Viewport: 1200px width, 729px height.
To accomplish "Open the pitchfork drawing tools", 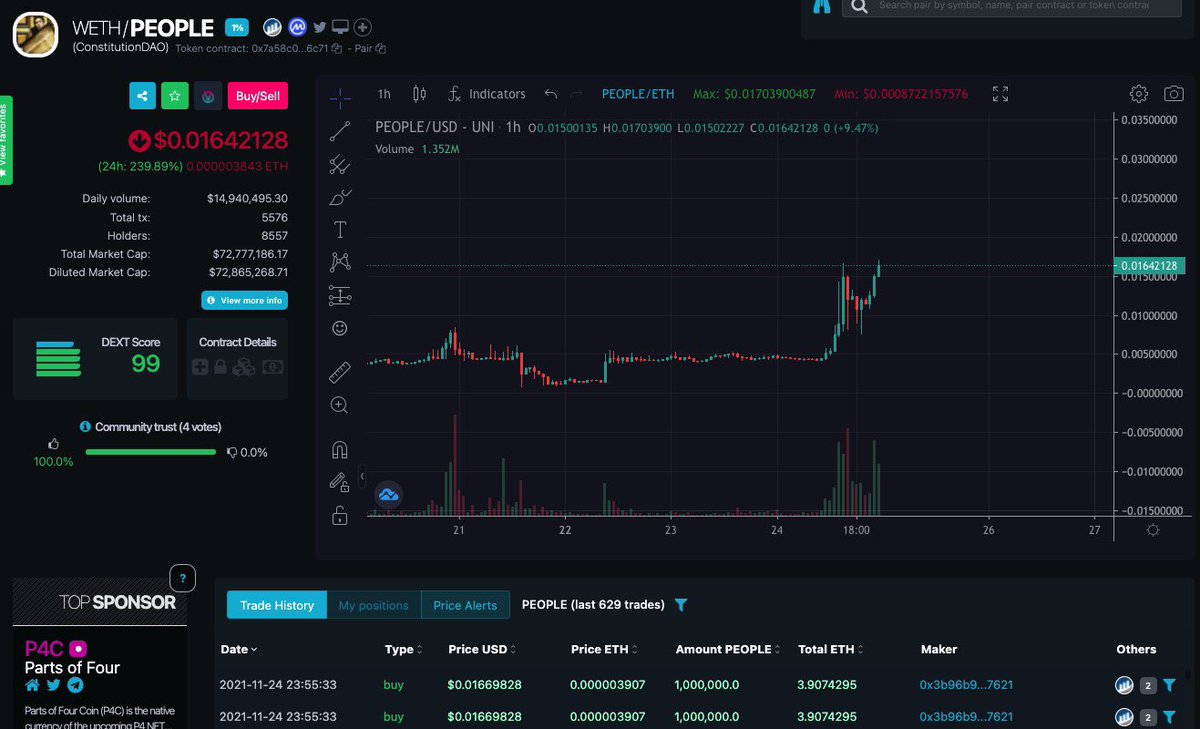I will click(340, 164).
